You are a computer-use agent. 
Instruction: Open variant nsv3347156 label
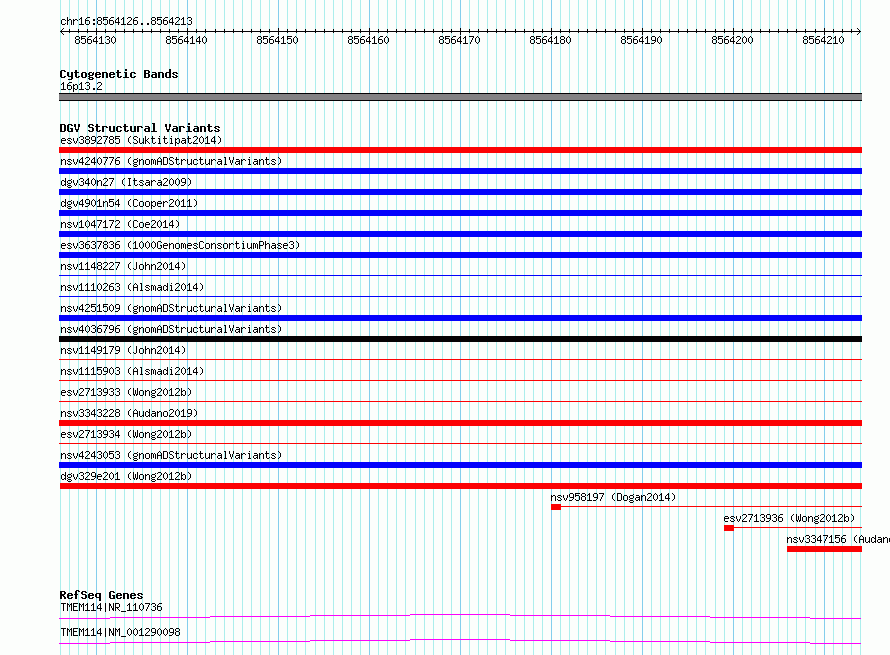point(838,539)
